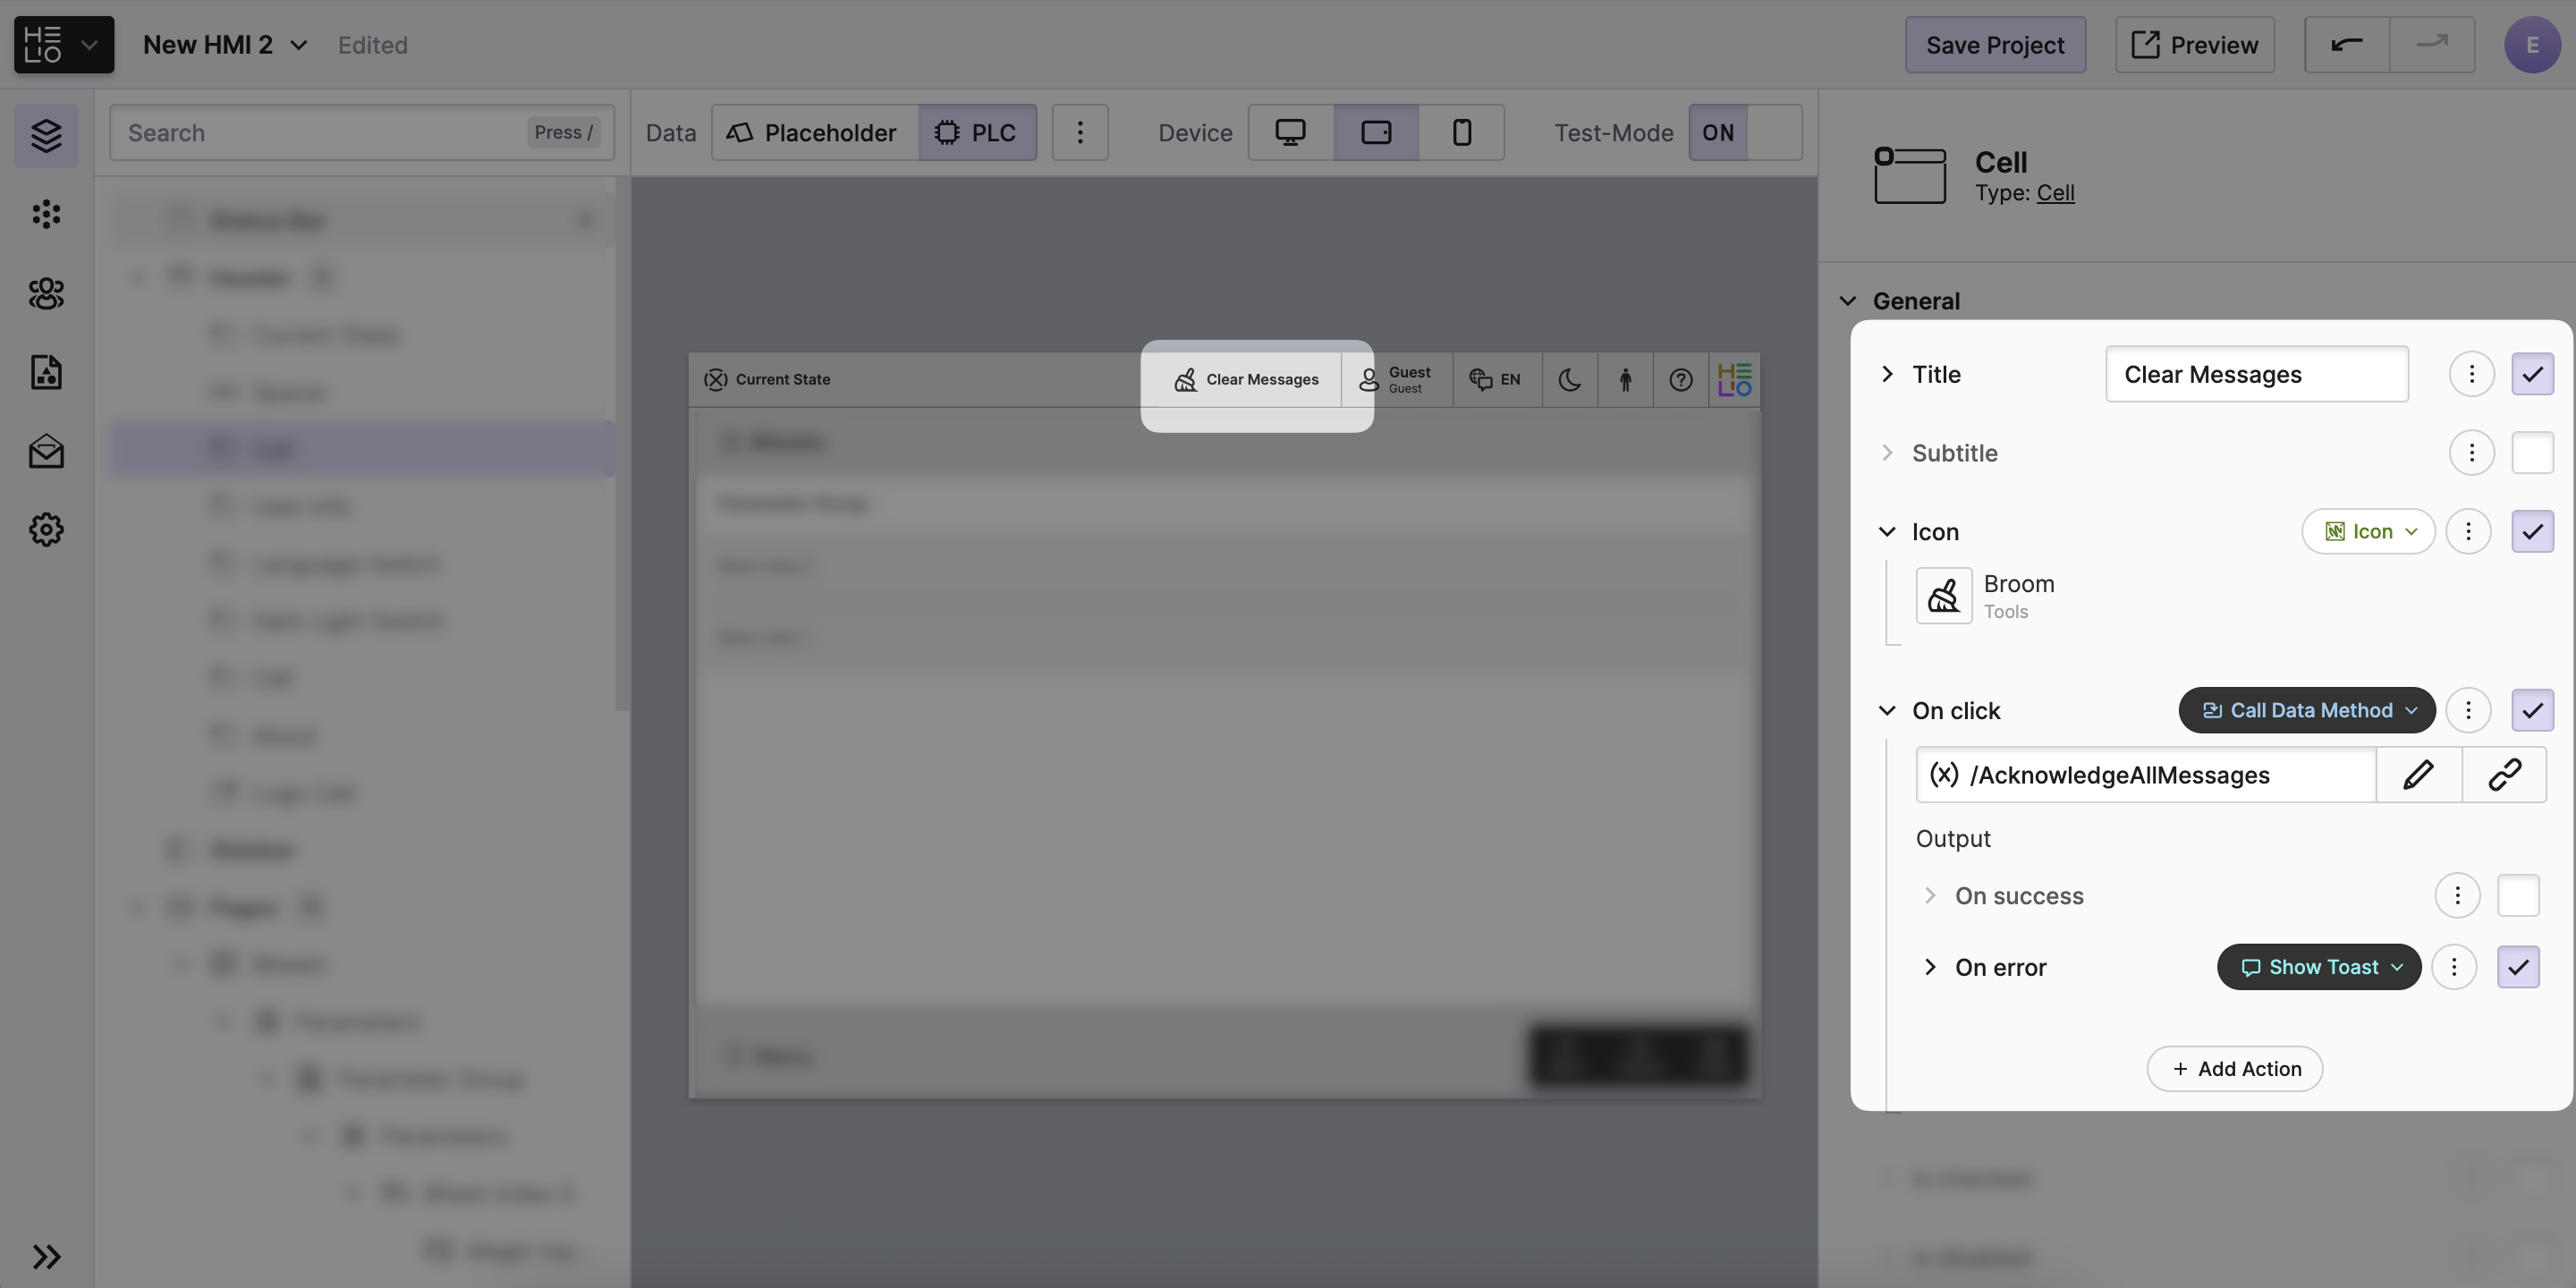Open the Layers panel in sidebar
The height and width of the screenshot is (1288, 2576).
click(46, 135)
